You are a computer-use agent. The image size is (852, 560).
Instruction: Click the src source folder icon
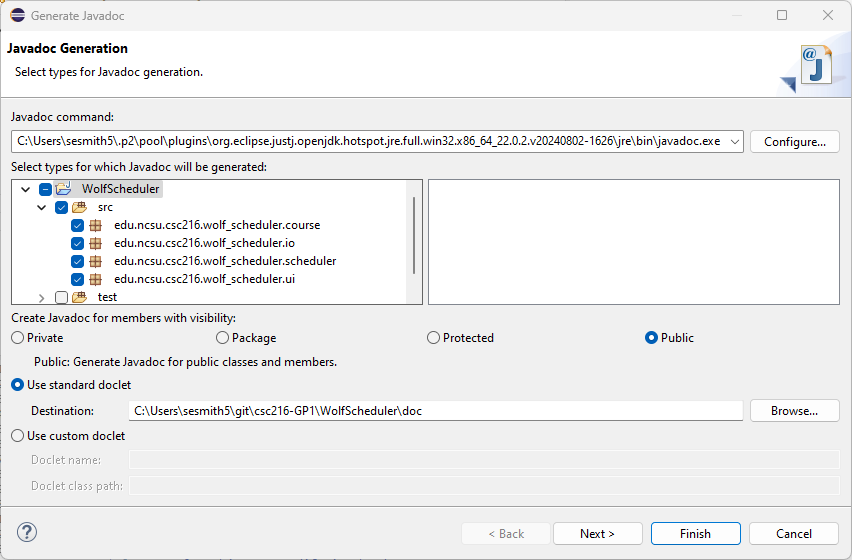pos(79,207)
